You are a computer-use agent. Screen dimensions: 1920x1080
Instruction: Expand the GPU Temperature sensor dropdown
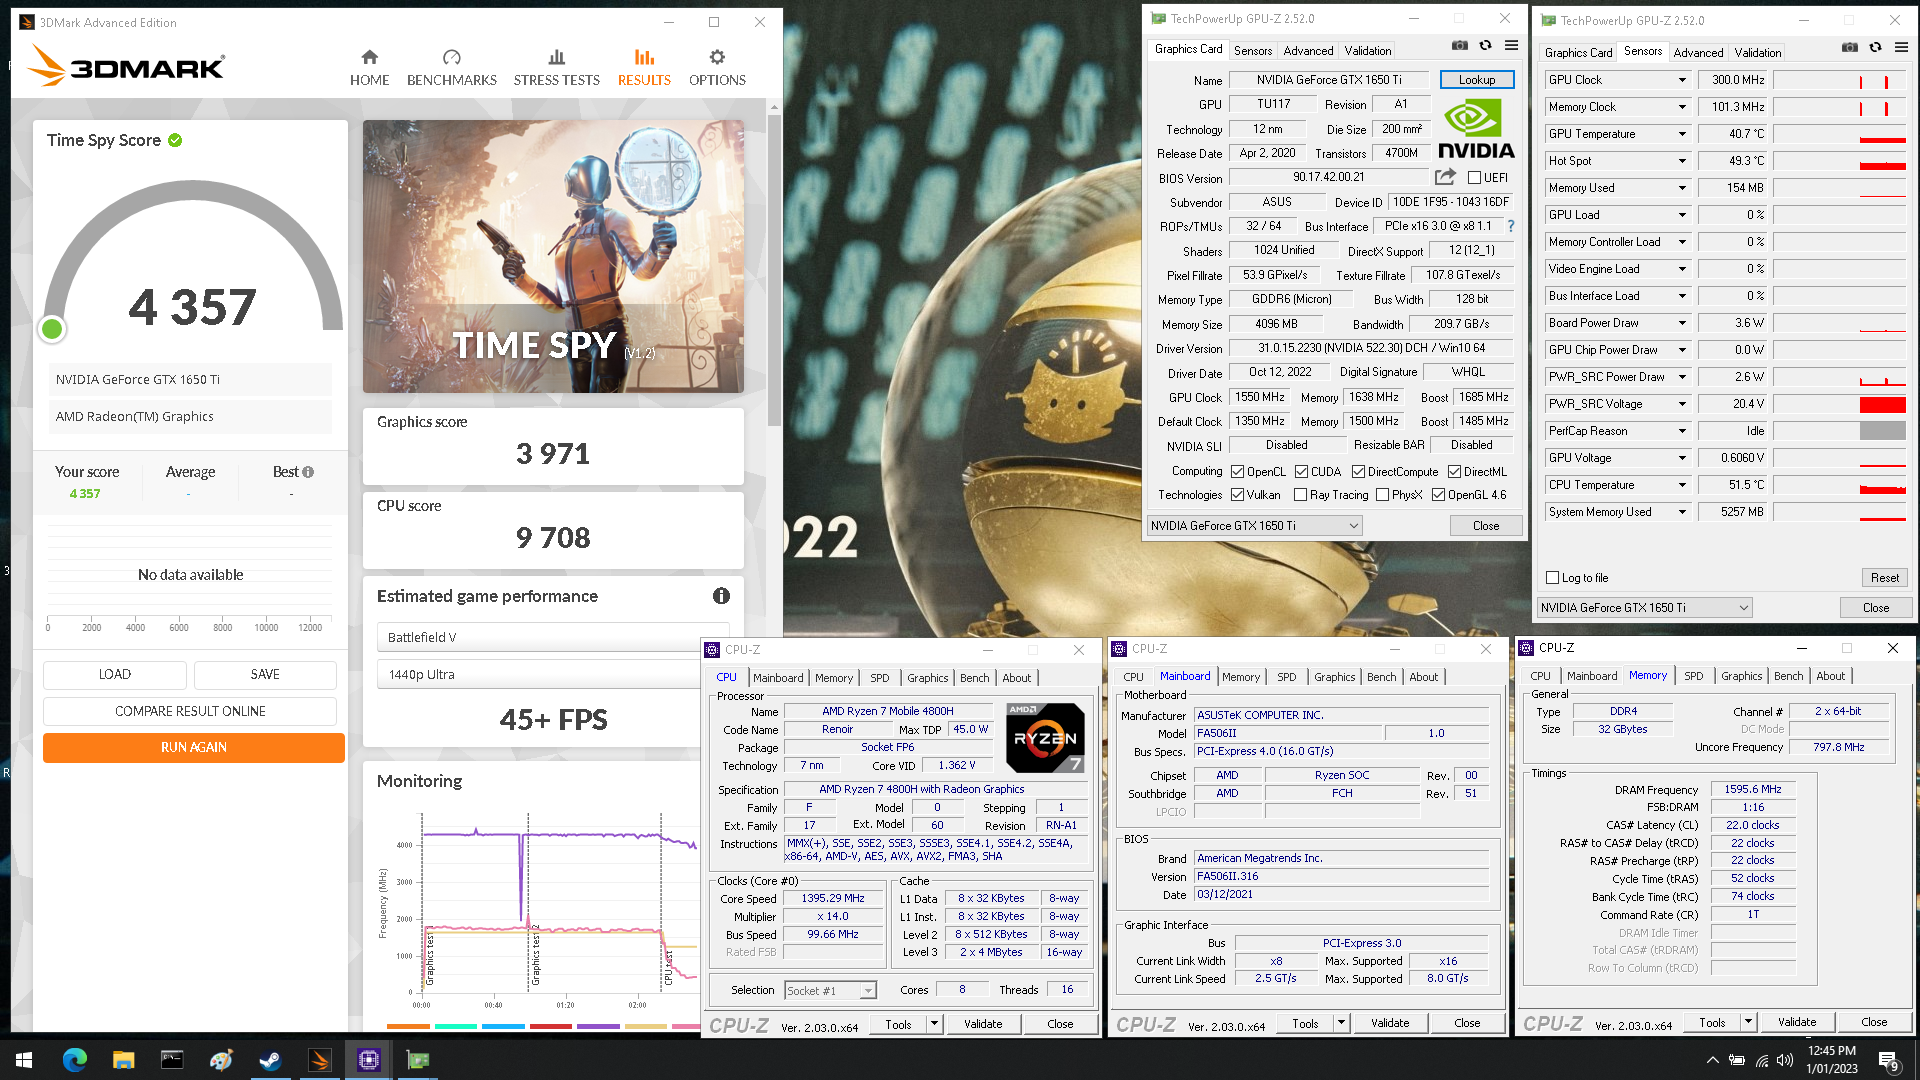pyautogui.click(x=1682, y=134)
